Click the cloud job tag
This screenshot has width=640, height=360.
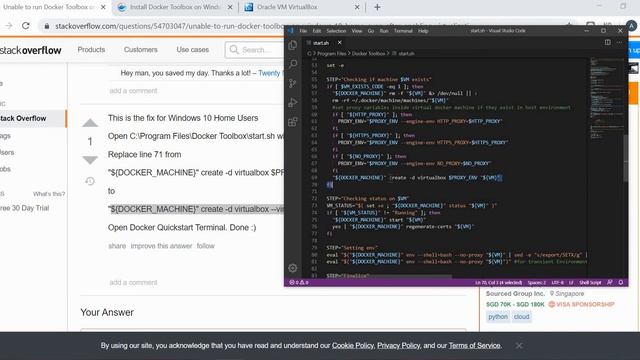coord(521,317)
